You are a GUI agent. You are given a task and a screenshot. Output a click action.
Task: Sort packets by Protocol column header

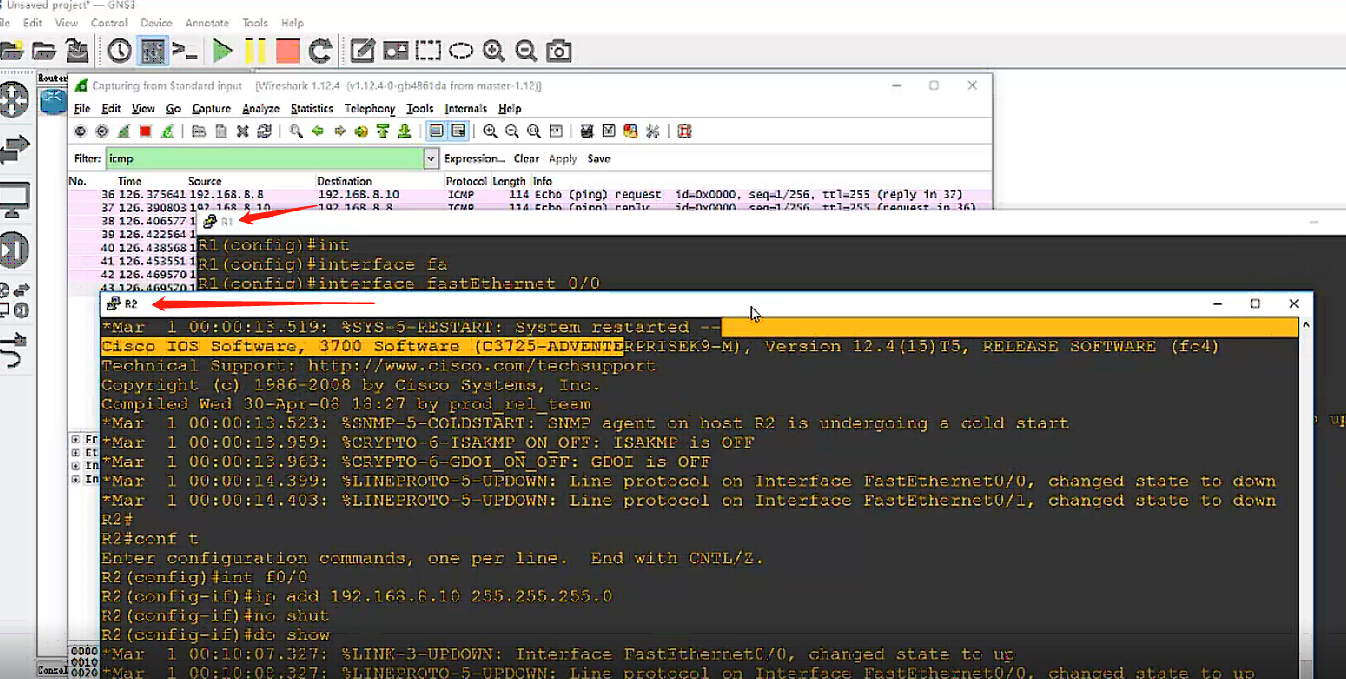467,181
